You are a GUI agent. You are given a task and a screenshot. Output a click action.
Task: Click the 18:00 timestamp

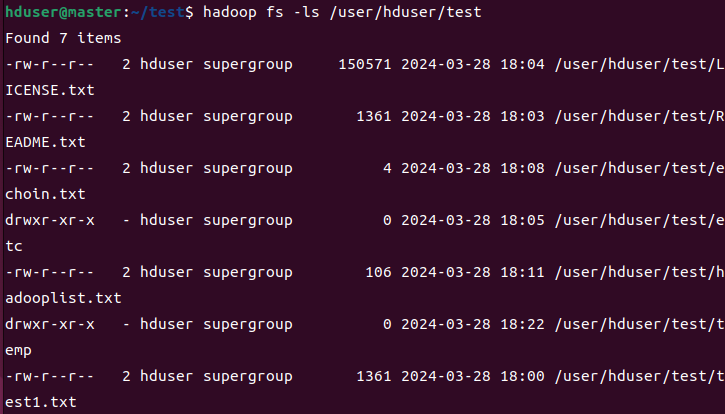tap(522, 376)
